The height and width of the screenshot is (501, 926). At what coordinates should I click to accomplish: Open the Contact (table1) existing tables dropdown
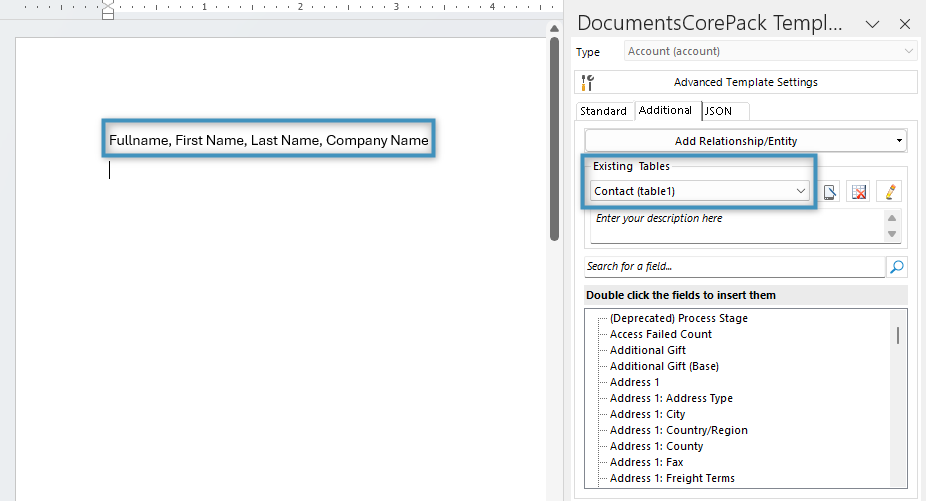click(x=700, y=191)
